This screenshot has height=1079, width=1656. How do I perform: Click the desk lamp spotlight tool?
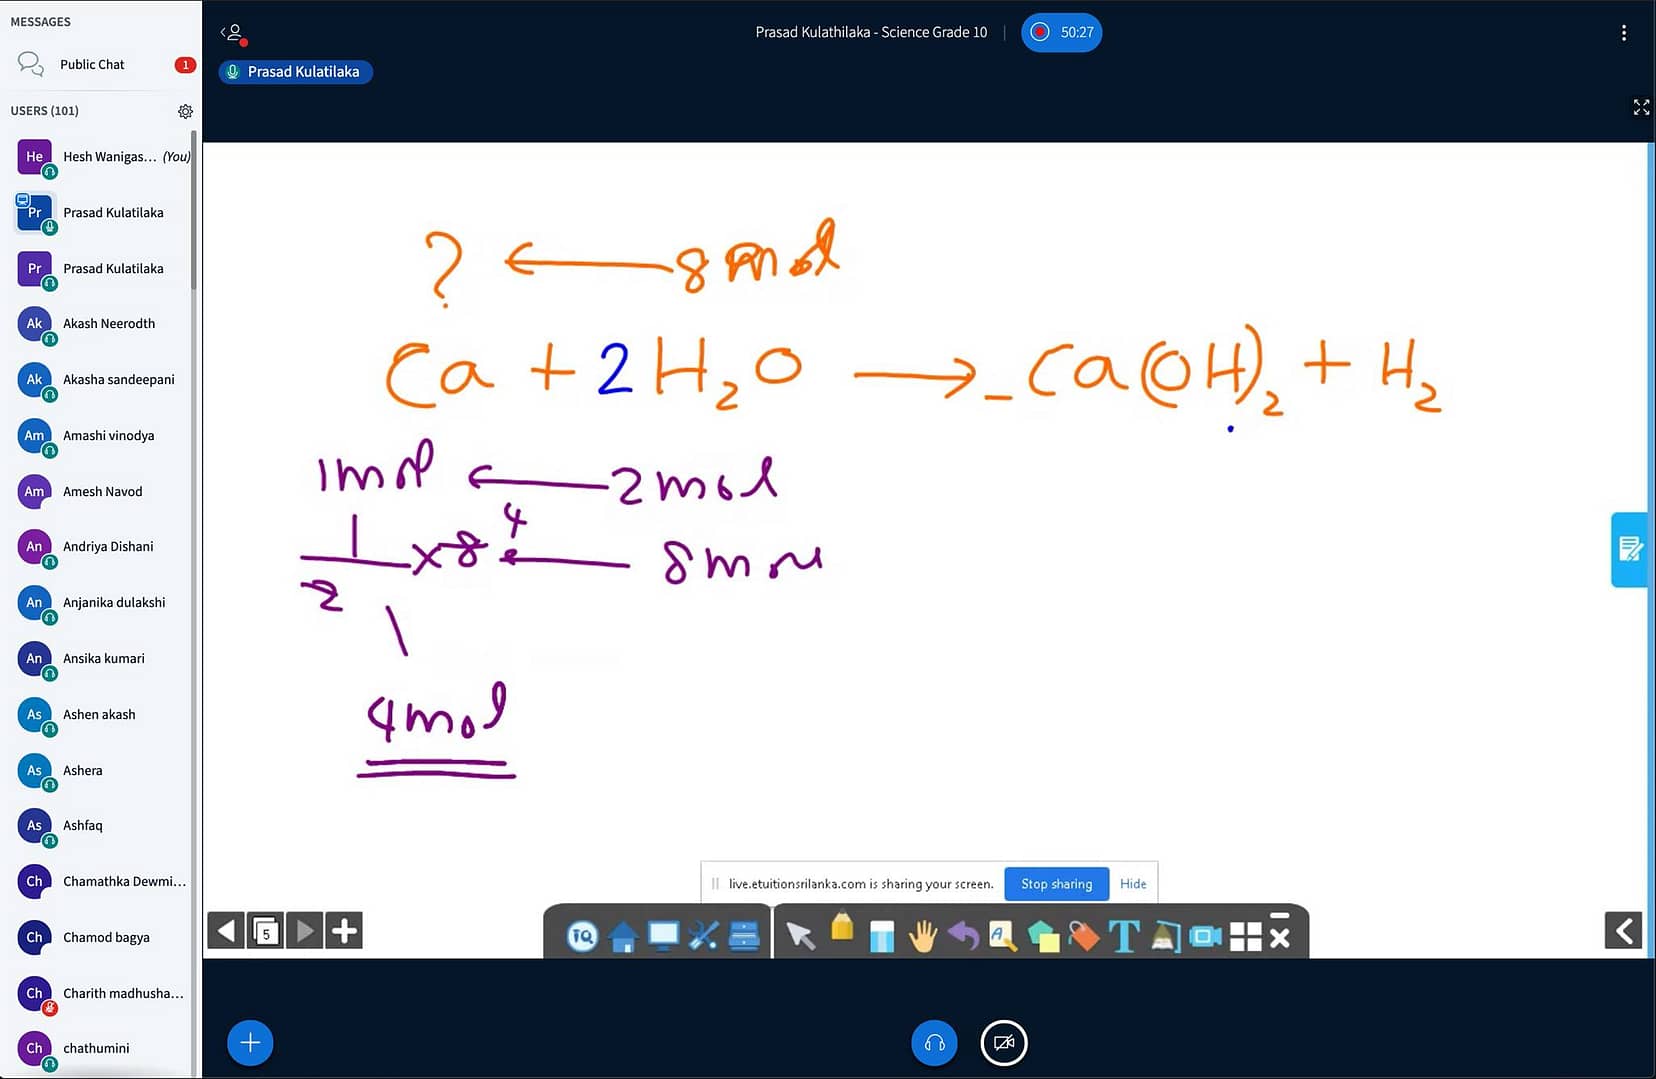tap(1165, 936)
